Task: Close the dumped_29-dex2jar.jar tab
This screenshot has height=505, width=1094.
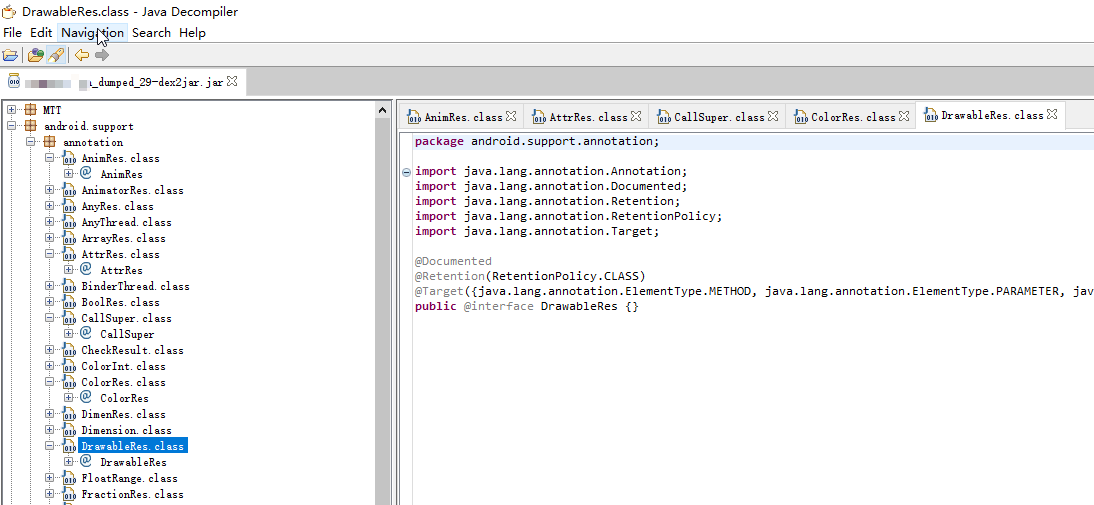Action: pyautogui.click(x=232, y=82)
